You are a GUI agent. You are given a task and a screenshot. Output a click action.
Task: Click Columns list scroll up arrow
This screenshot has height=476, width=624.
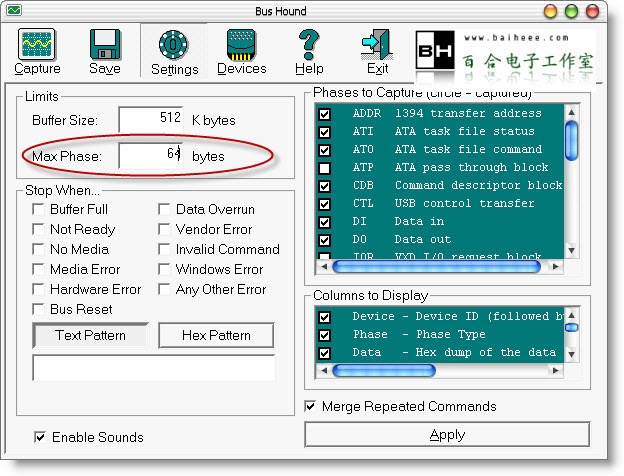click(x=571, y=316)
